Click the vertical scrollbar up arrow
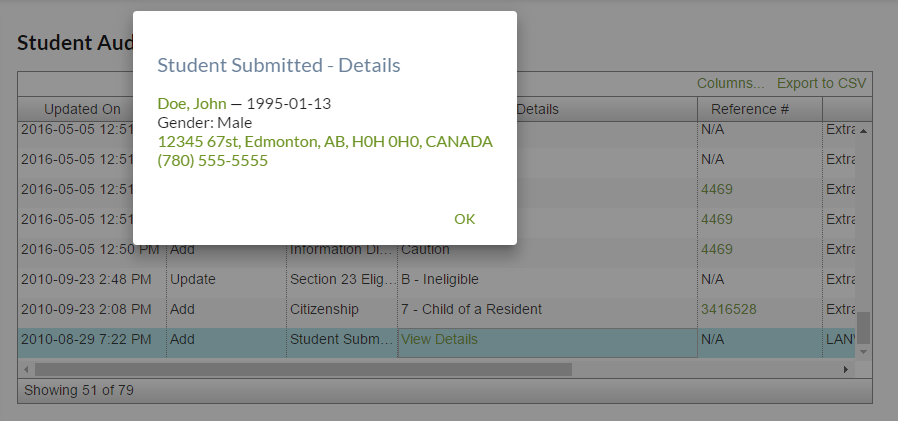898x421 pixels. coord(863,130)
